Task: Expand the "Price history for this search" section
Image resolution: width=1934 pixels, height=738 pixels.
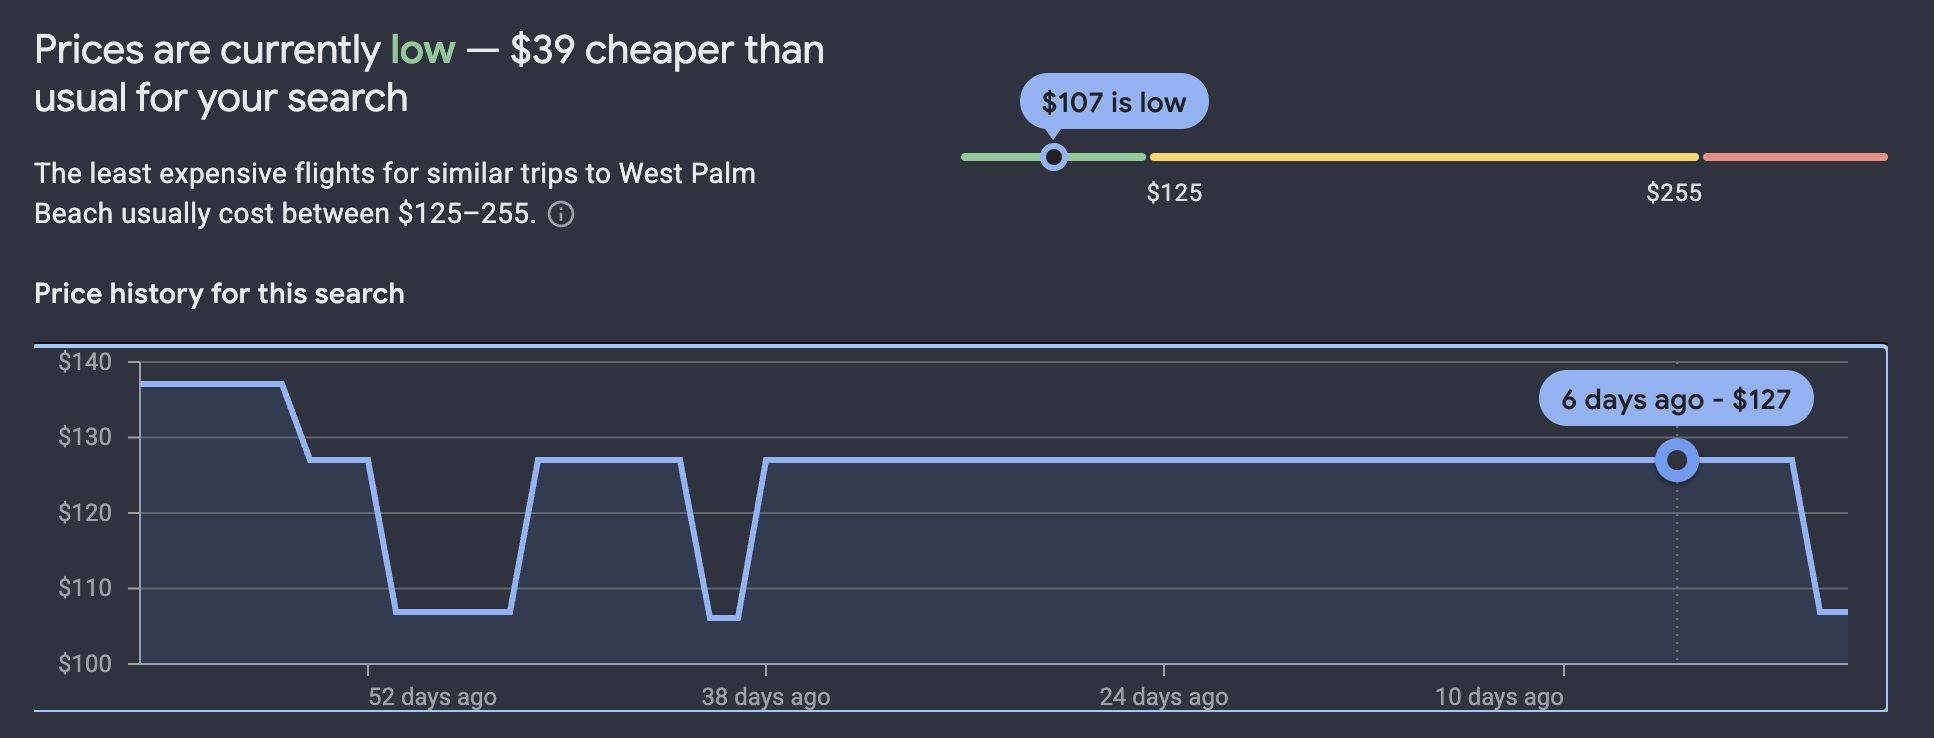Action: 218,293
